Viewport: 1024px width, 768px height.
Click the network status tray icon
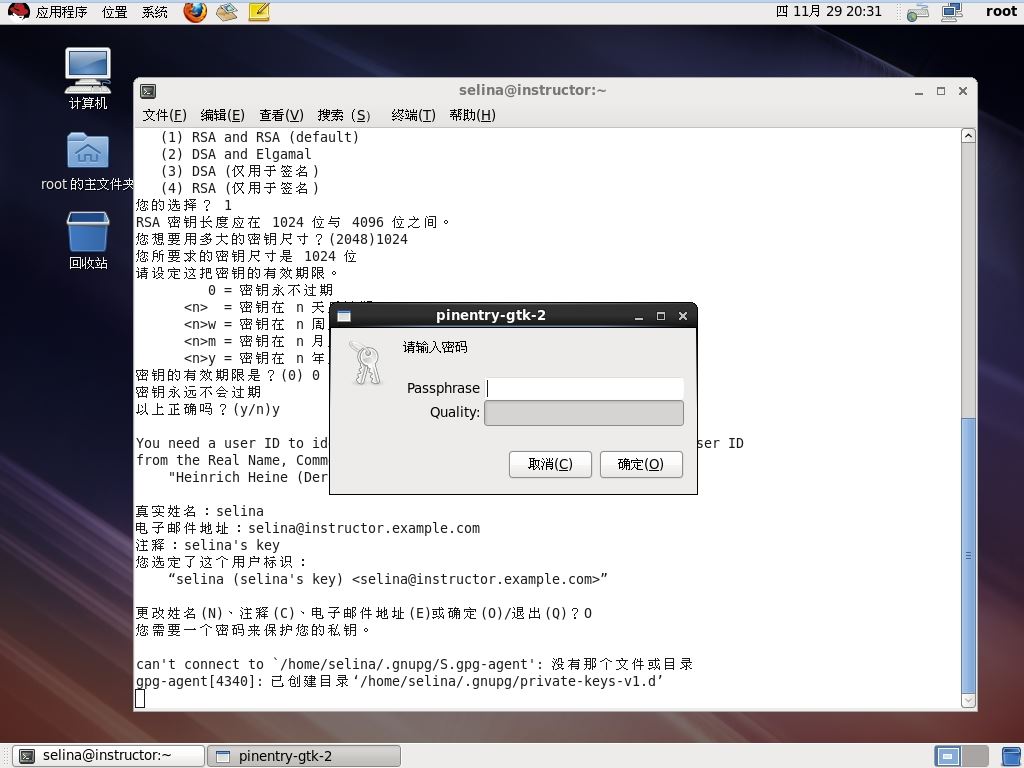pyautogui.click(x=918, y=12)
